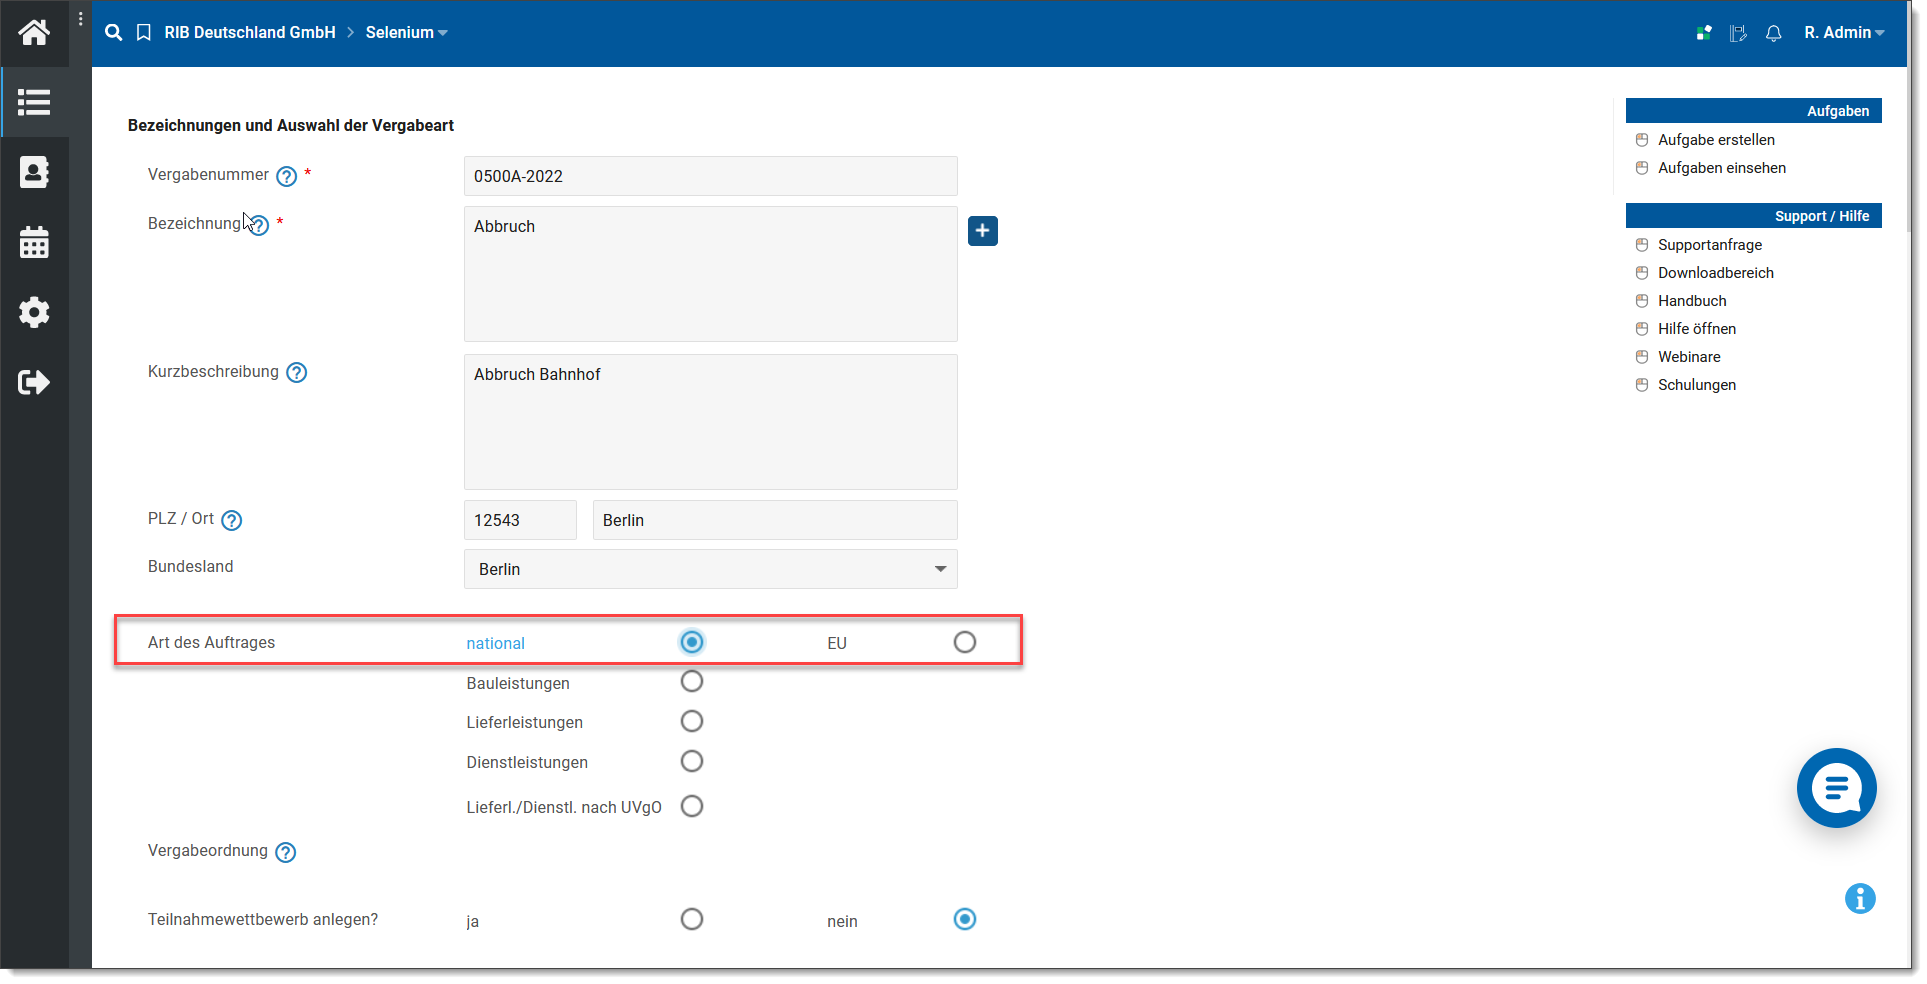Show help for Vergabeordnung
The width and height of the screenshot is (1927, 984).
286,852
